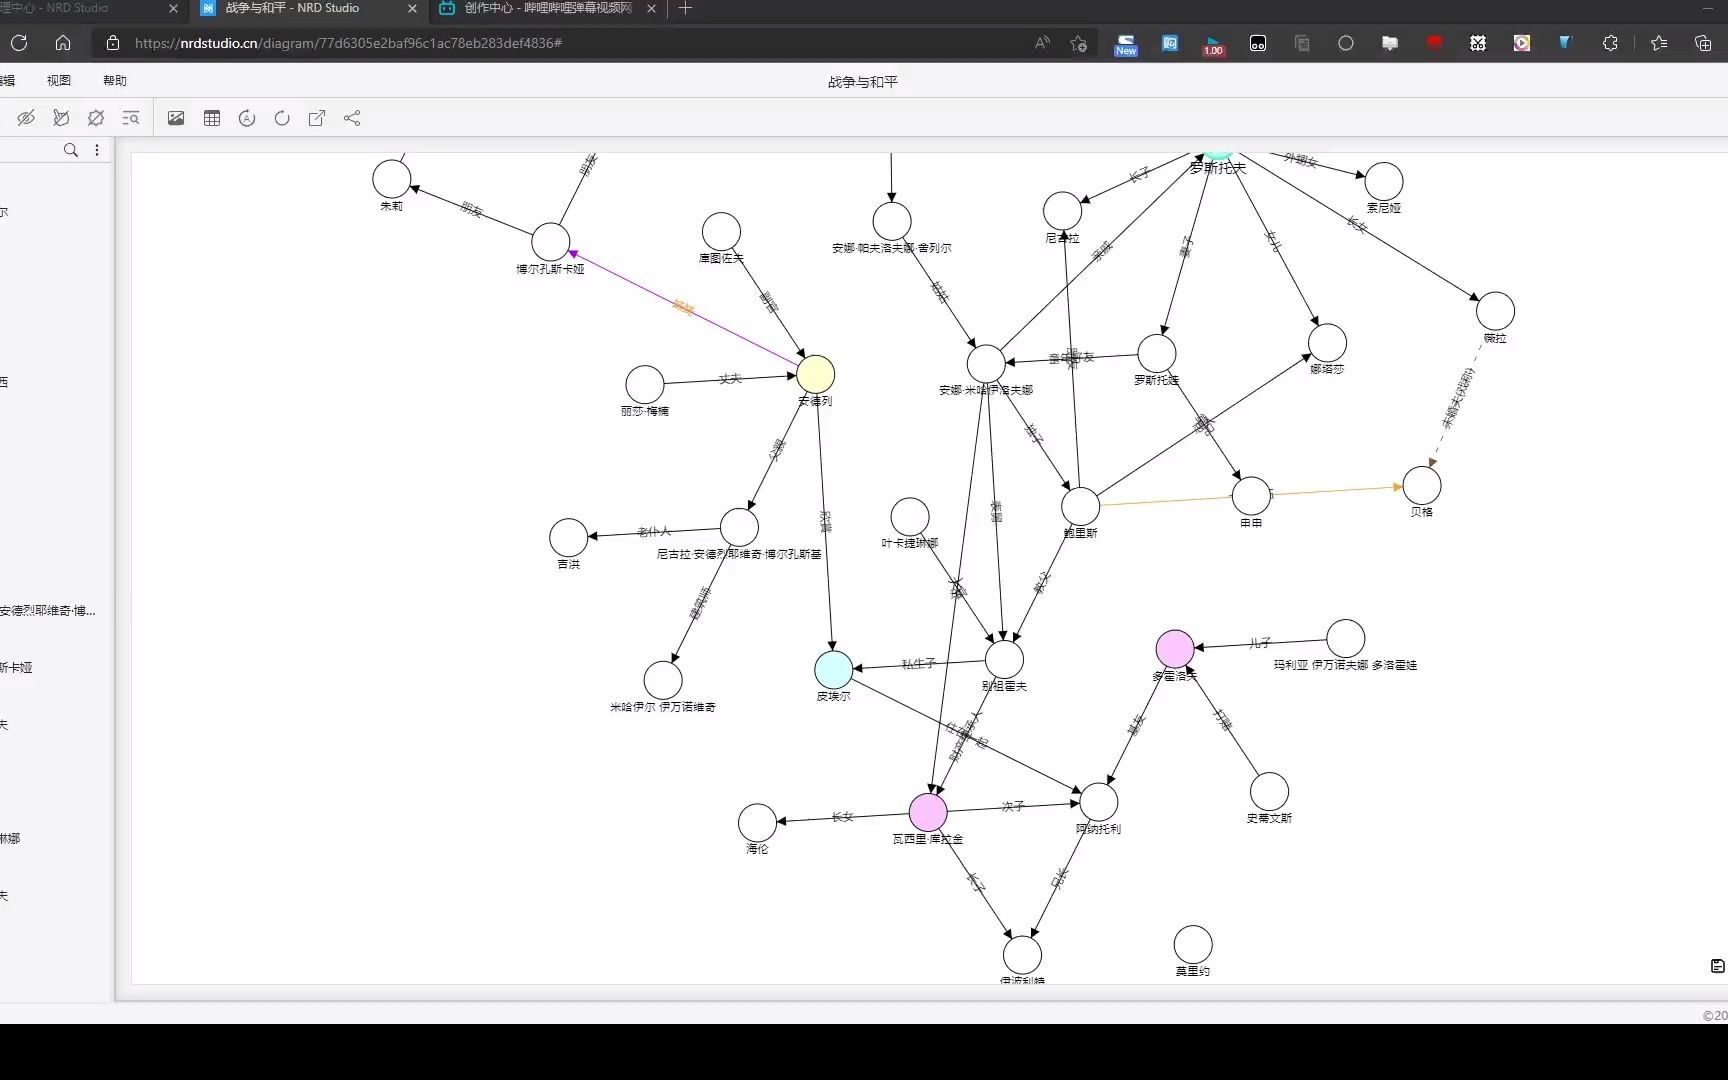Click the save icon at canvas corner

point(1717,966)
